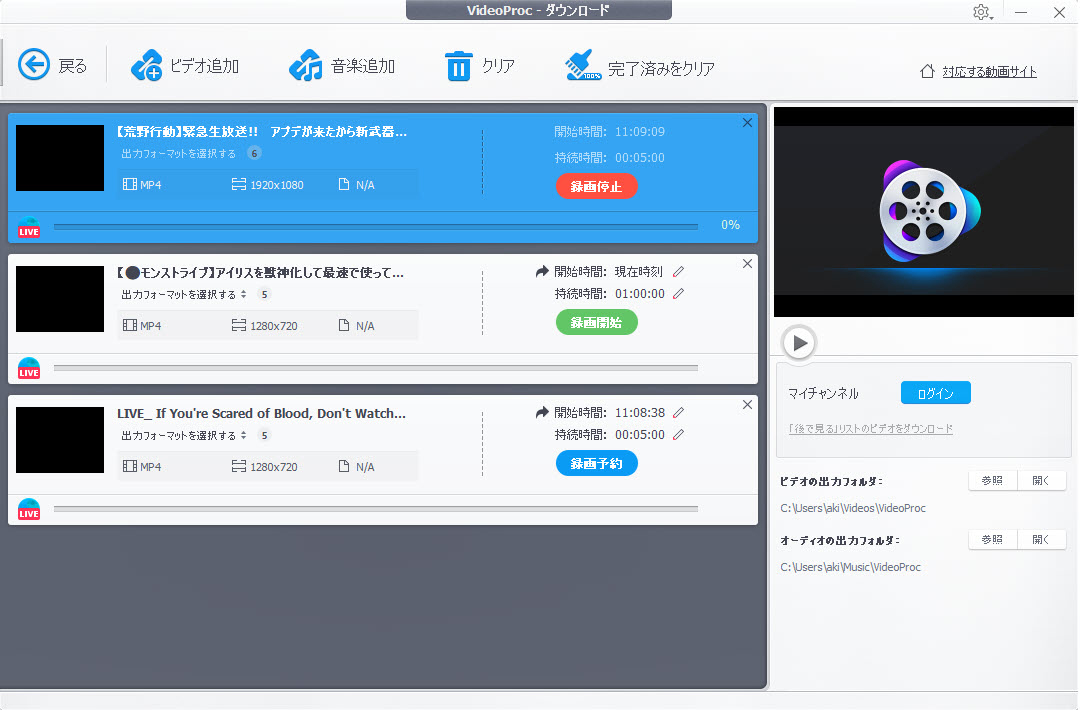Click the LIVE badge on 荒野行動 item
Viewport: 1080px width, 710px height.
tap(29, 228)
